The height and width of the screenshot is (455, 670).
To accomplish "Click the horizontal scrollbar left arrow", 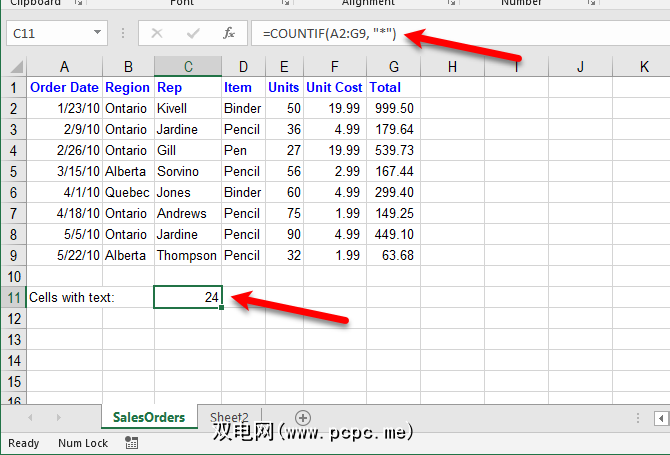I will pyautogui.click(x=662, y=417).
